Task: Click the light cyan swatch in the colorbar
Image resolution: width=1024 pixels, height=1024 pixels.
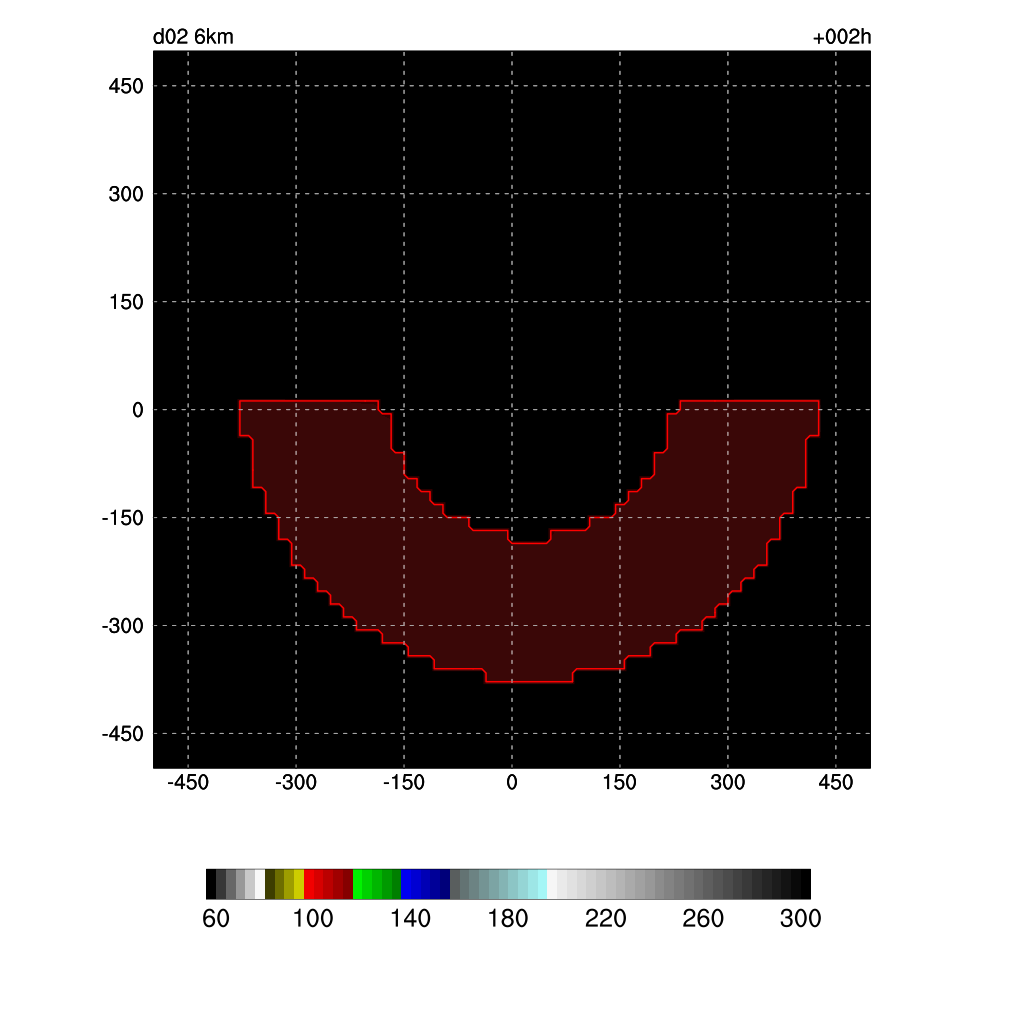Action: pos(541,884)
